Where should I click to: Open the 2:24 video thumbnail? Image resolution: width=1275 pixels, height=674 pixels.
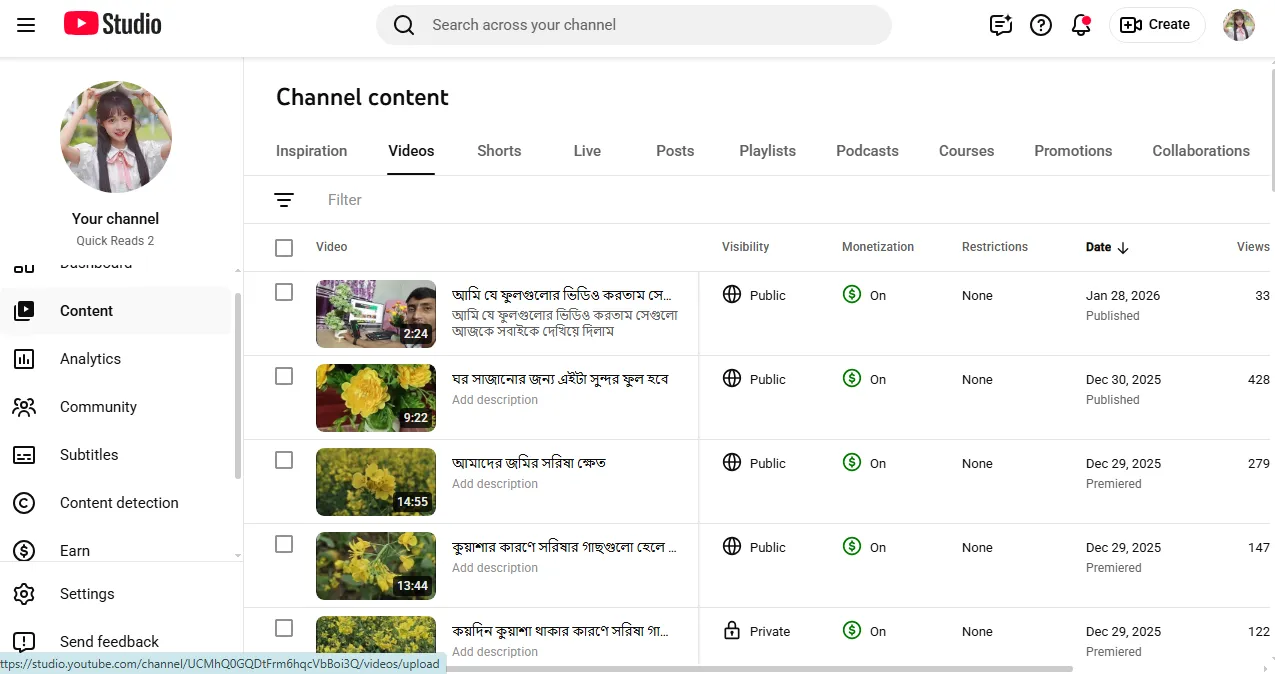coord(376,314)
